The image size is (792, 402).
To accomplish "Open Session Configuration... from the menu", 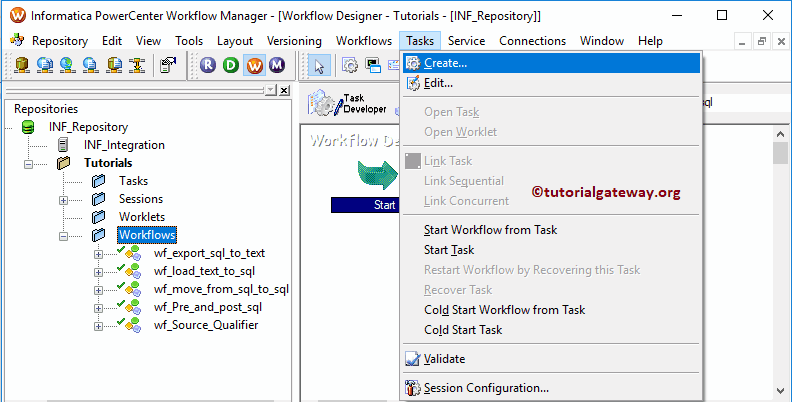I will [551, 388].
